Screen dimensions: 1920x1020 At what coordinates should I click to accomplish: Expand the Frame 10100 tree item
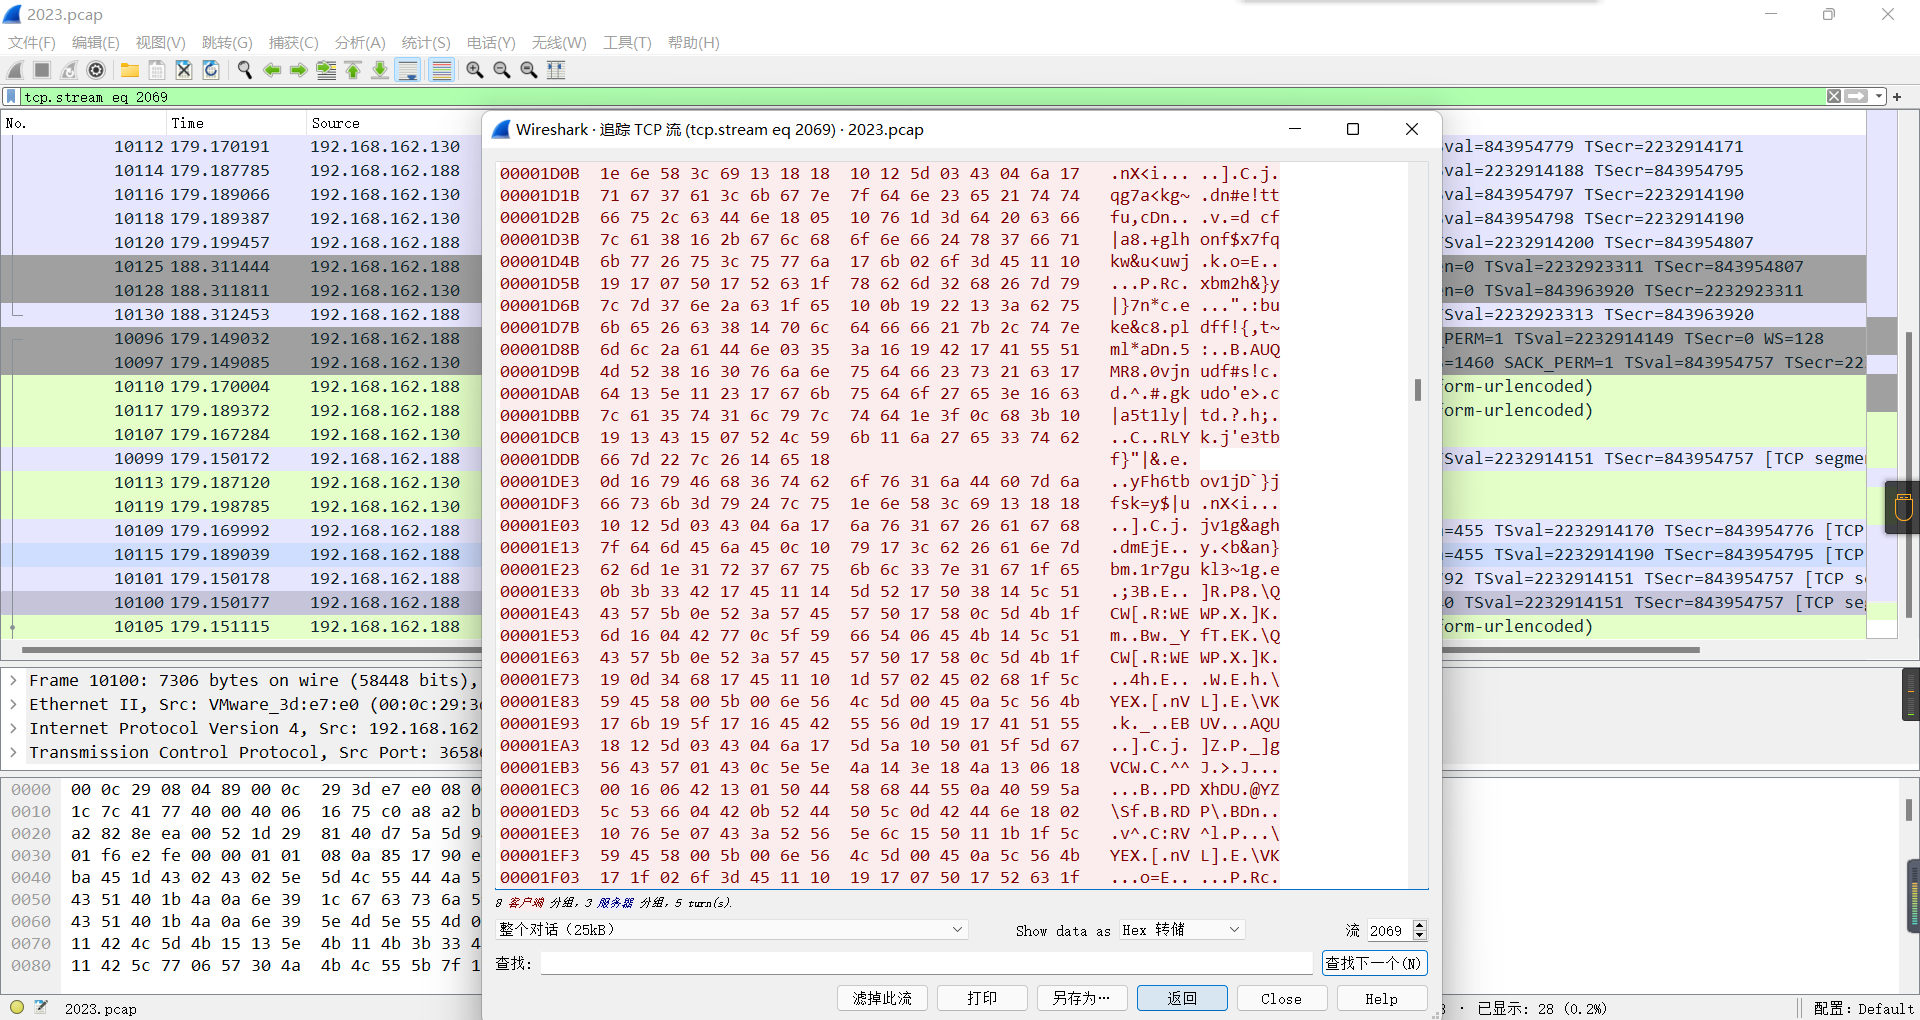tap(13, 680)
